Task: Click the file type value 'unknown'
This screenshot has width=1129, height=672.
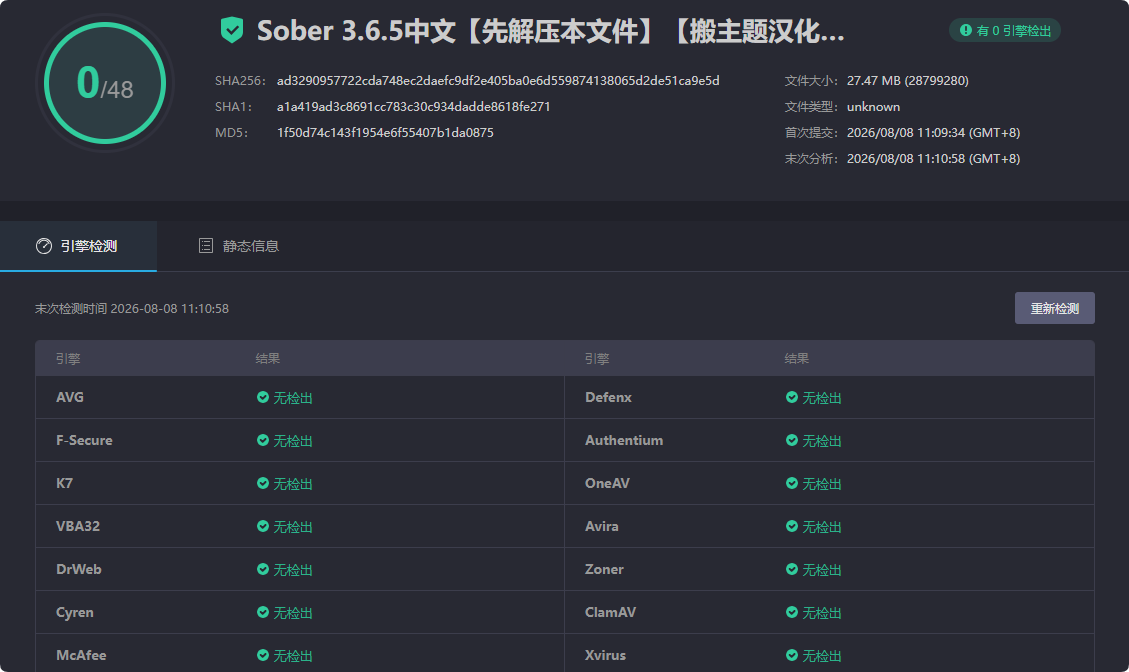Action: click(873, 107)
